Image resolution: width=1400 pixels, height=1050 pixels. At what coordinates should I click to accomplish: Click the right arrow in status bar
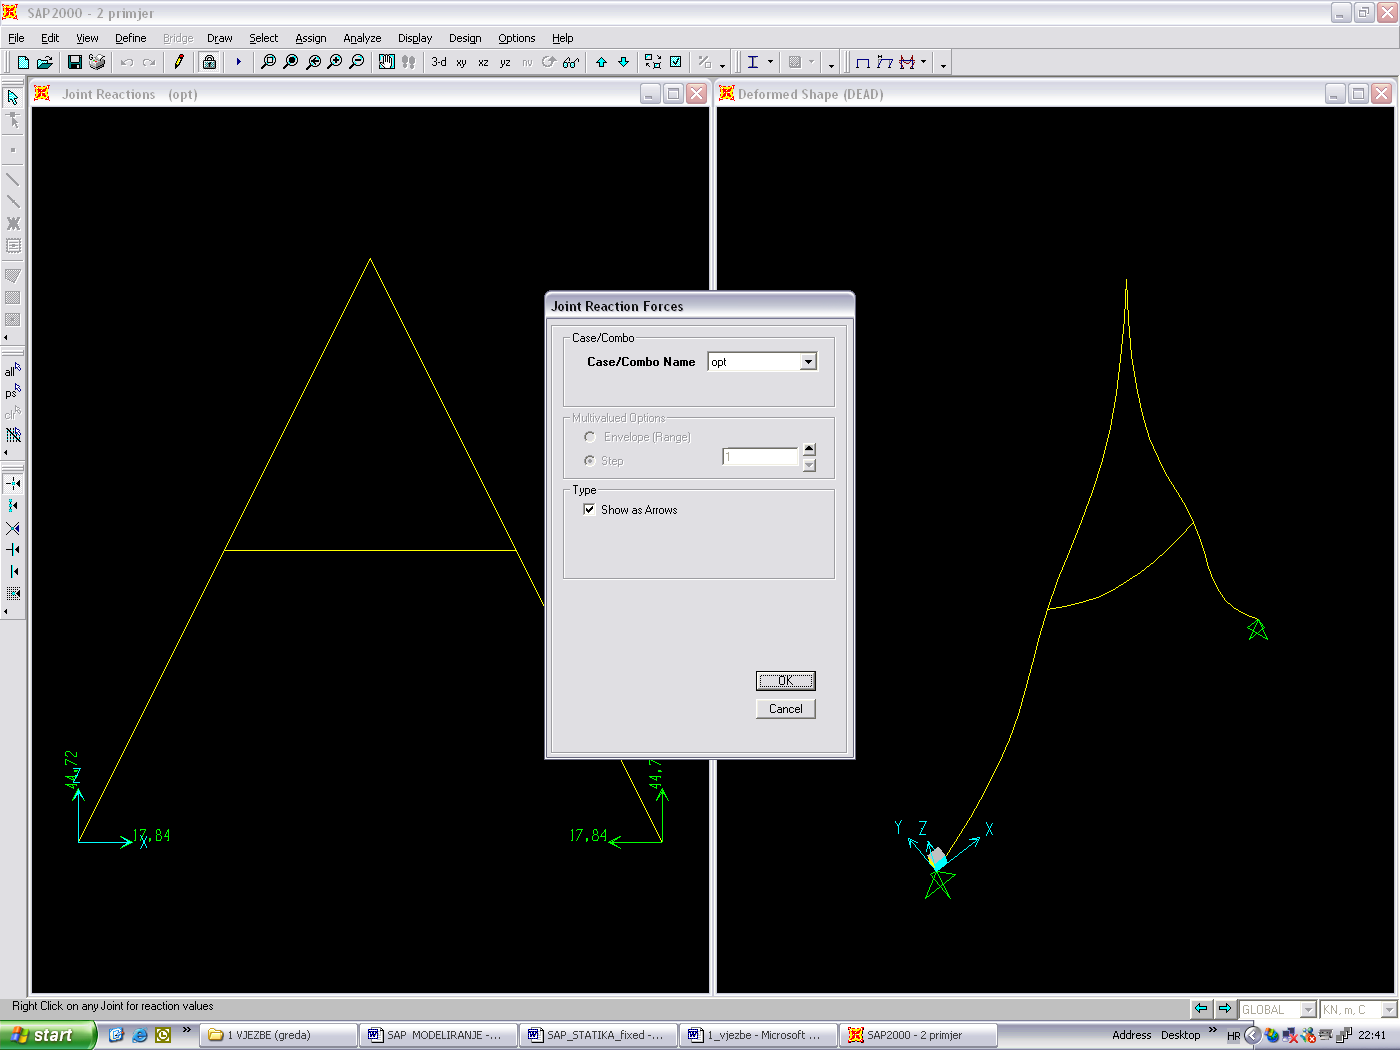point(1224,1009)
